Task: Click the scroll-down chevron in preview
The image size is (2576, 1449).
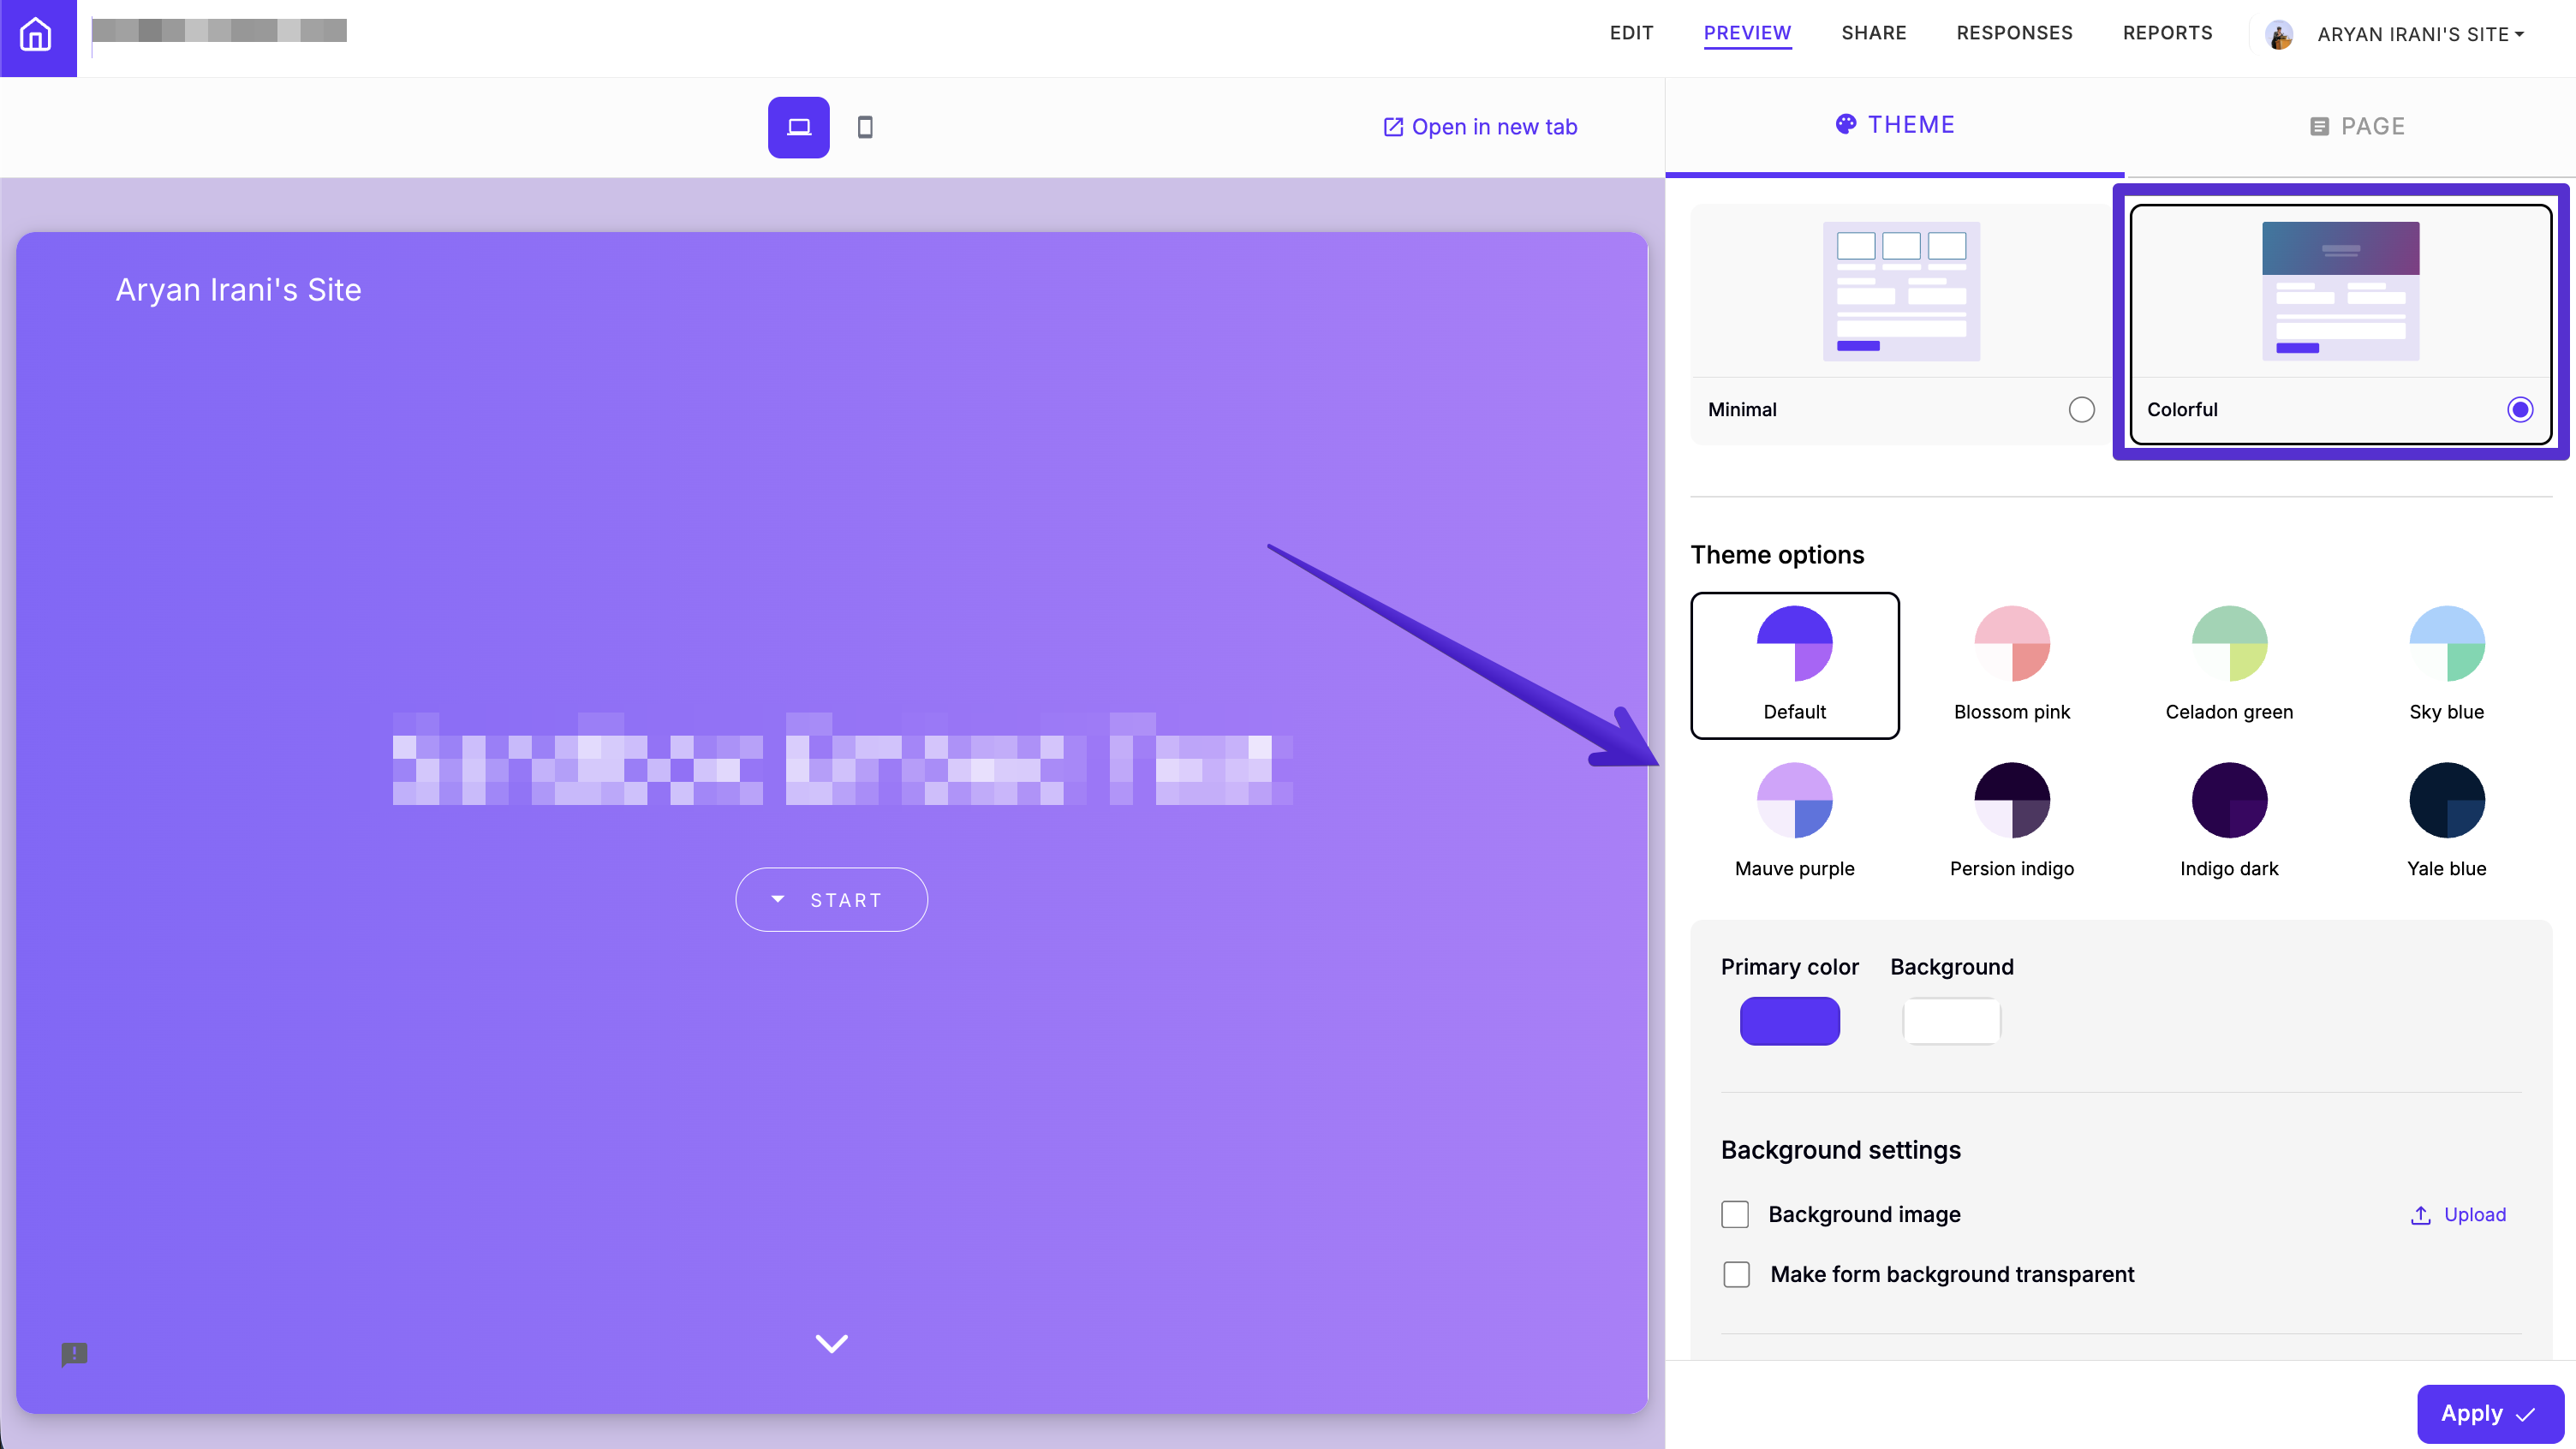Action: (x=831, y=1343)
